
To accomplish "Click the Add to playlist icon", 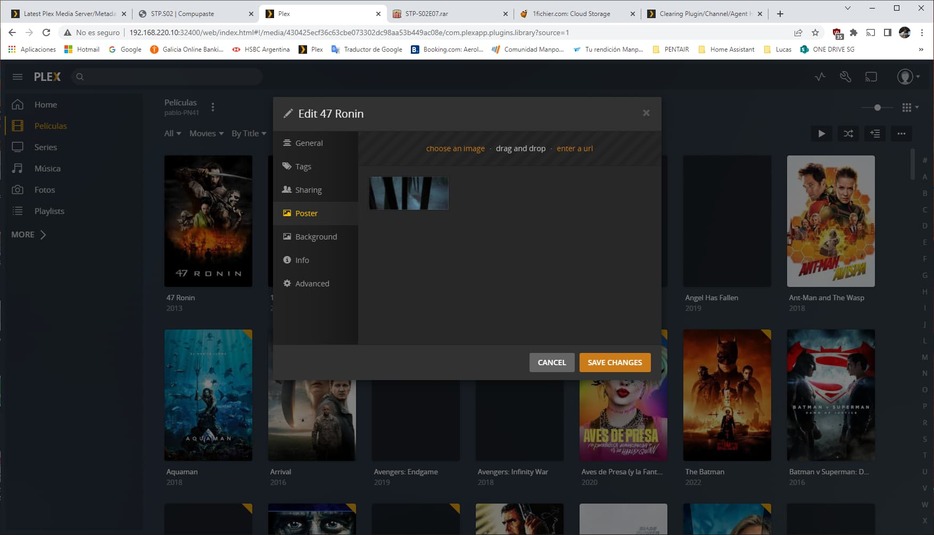I will click(x=875, y=133).
